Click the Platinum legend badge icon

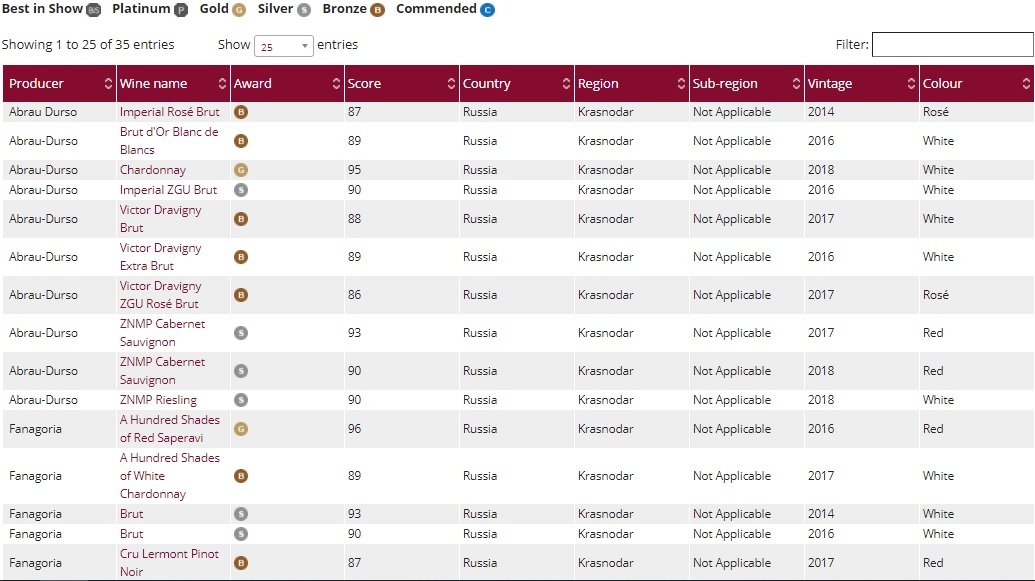(x=181, y=10)
